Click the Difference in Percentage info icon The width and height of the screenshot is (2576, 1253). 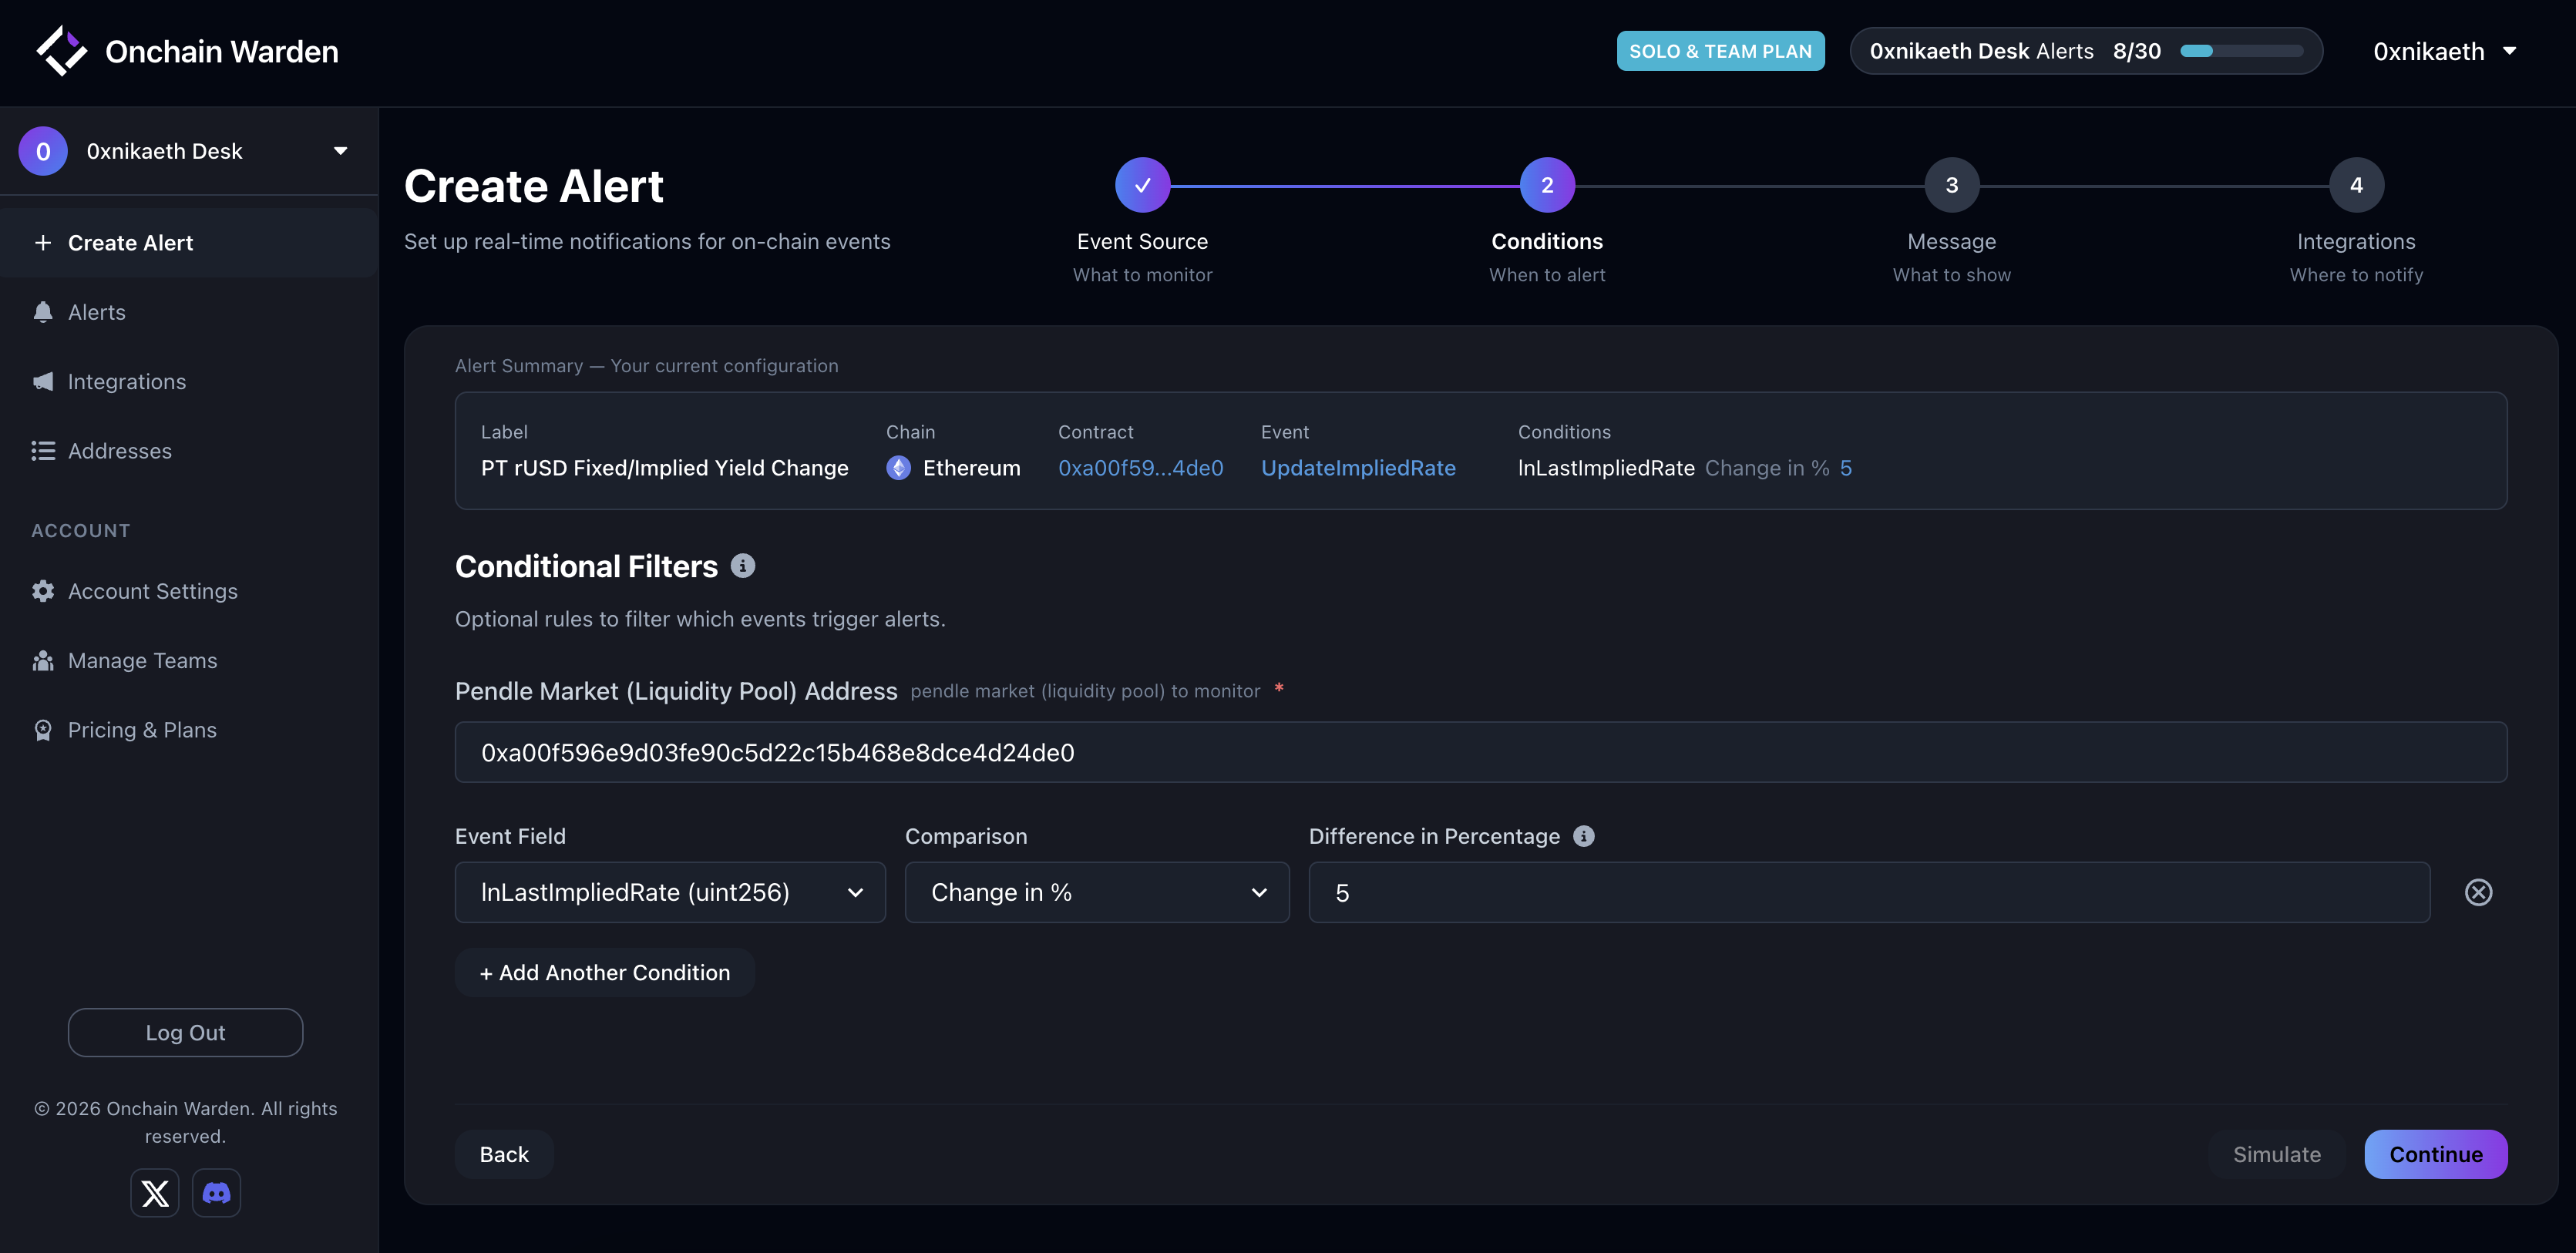[1583, 836]
